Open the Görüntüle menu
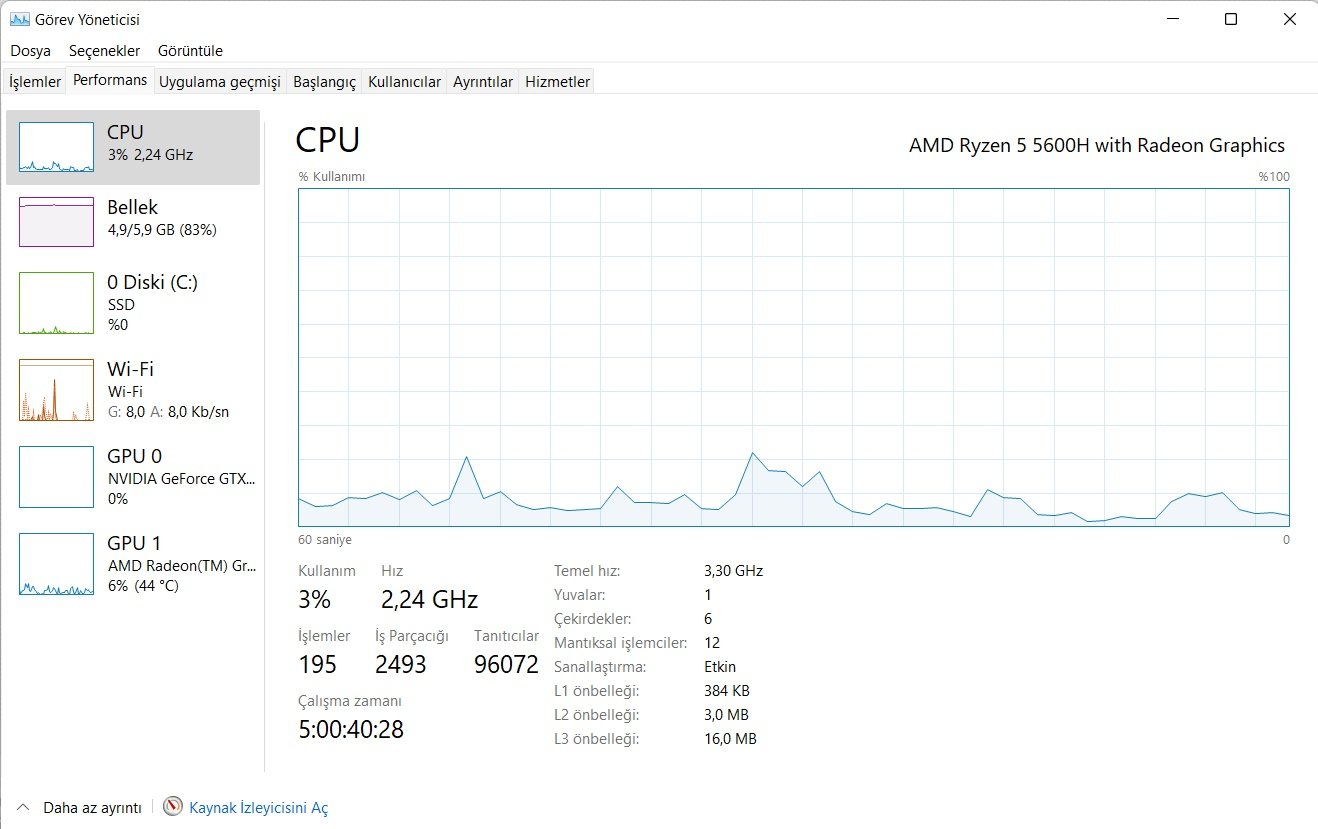 pyautogui.click(x=190, y=51)
